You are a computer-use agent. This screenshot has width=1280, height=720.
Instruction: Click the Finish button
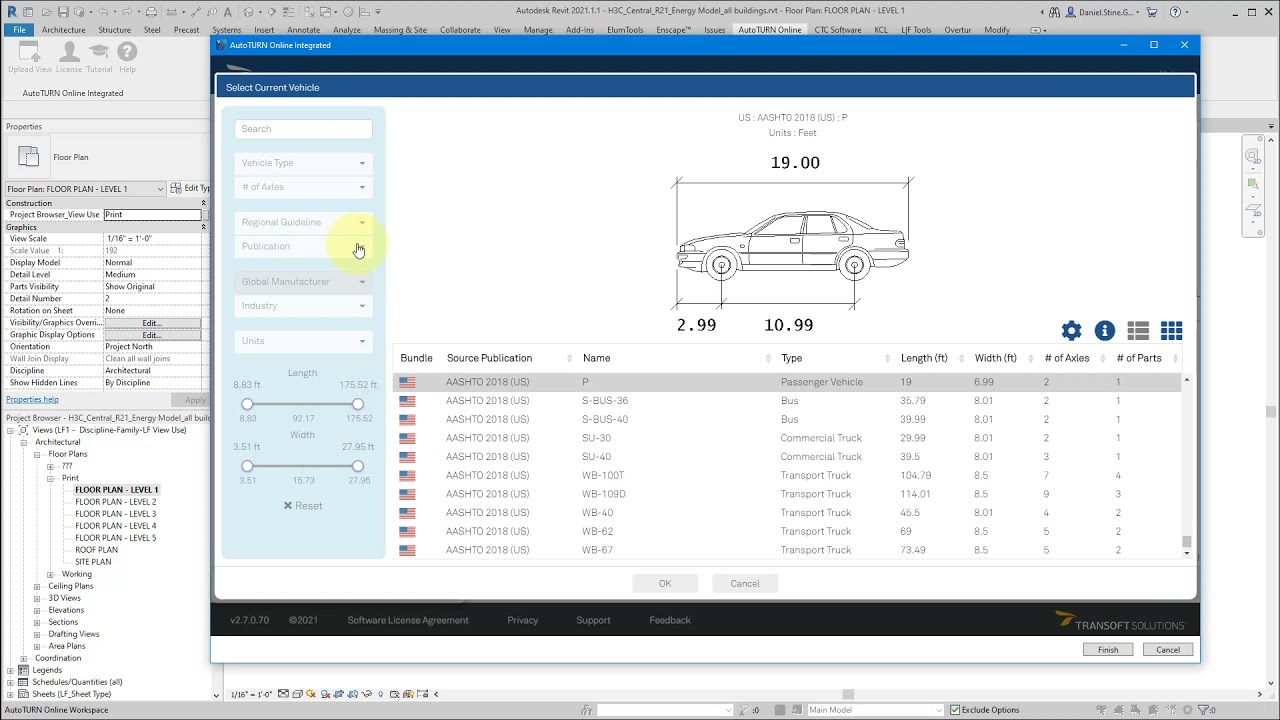pyautogui.click(x=1108, y=650)
